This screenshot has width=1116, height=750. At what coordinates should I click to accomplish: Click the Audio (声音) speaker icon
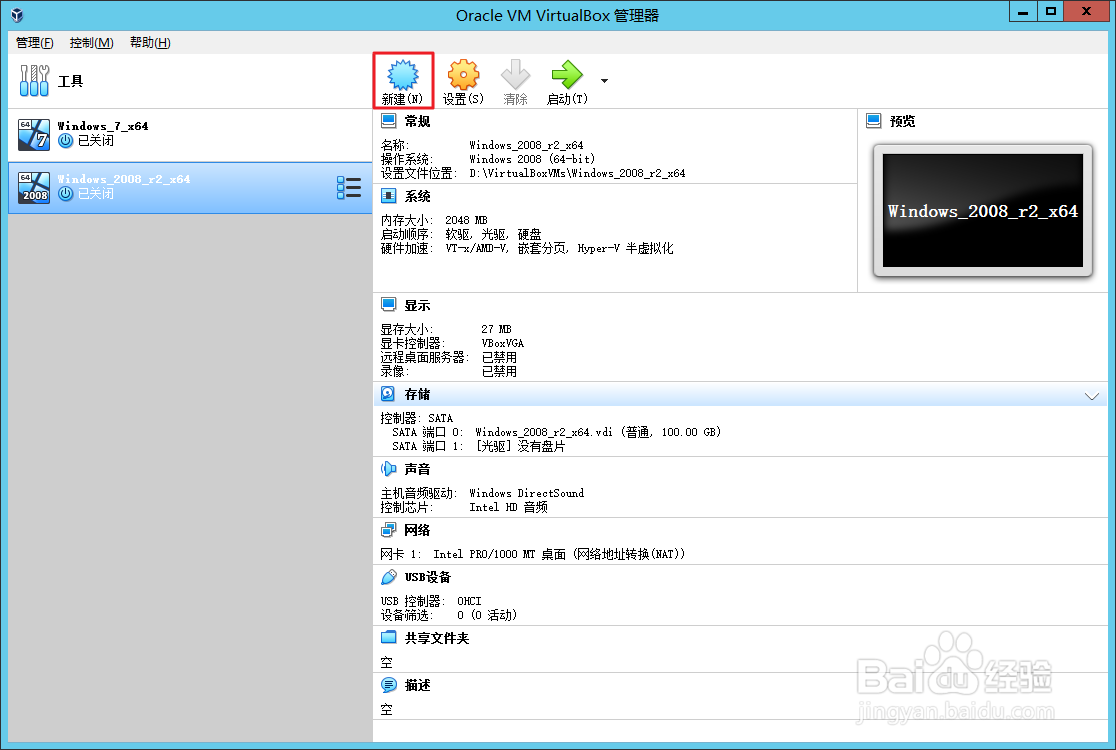click(389, 469)
